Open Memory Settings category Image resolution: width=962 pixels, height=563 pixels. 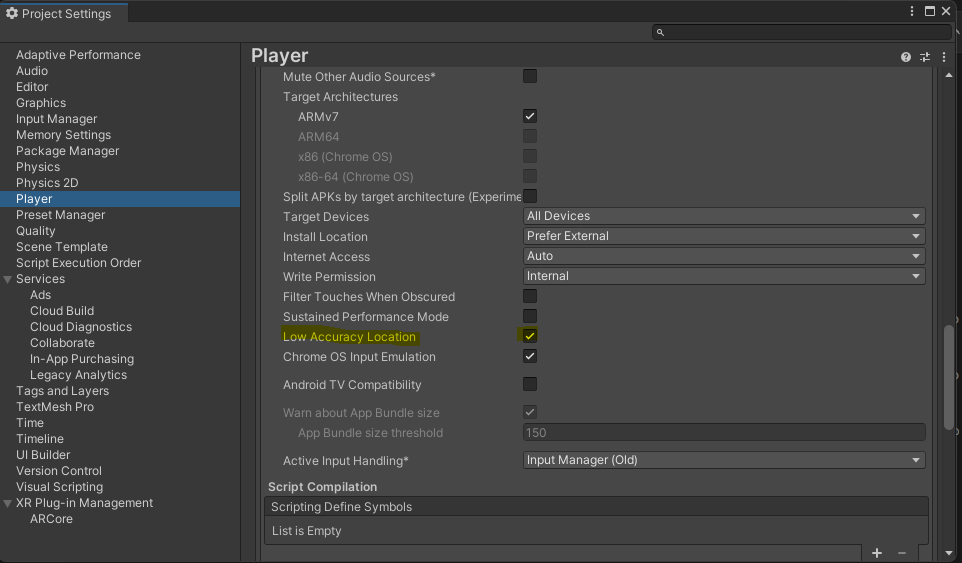point(63,134)
